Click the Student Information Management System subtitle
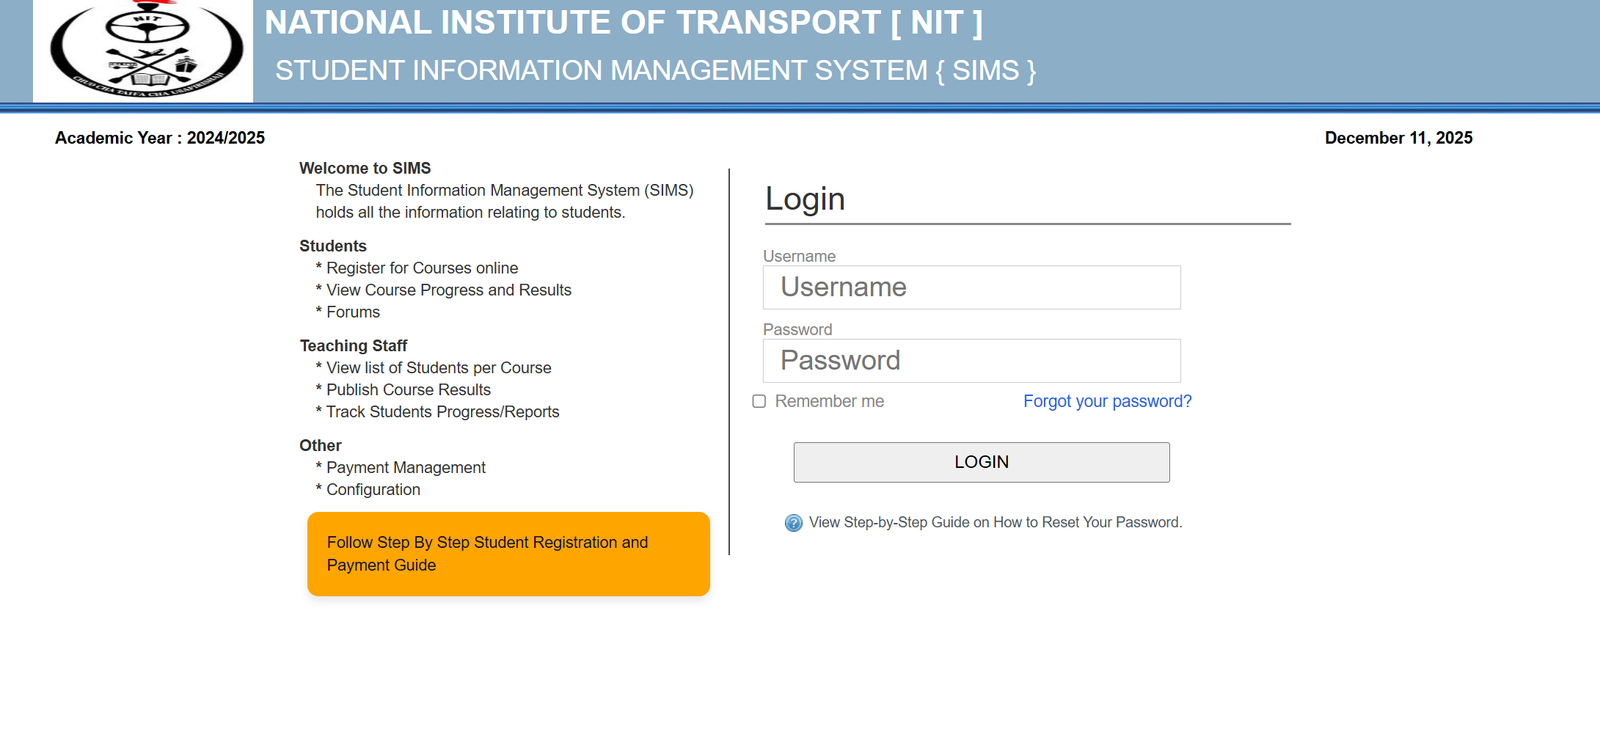1600x748 pixels. (x=655, y=70)
